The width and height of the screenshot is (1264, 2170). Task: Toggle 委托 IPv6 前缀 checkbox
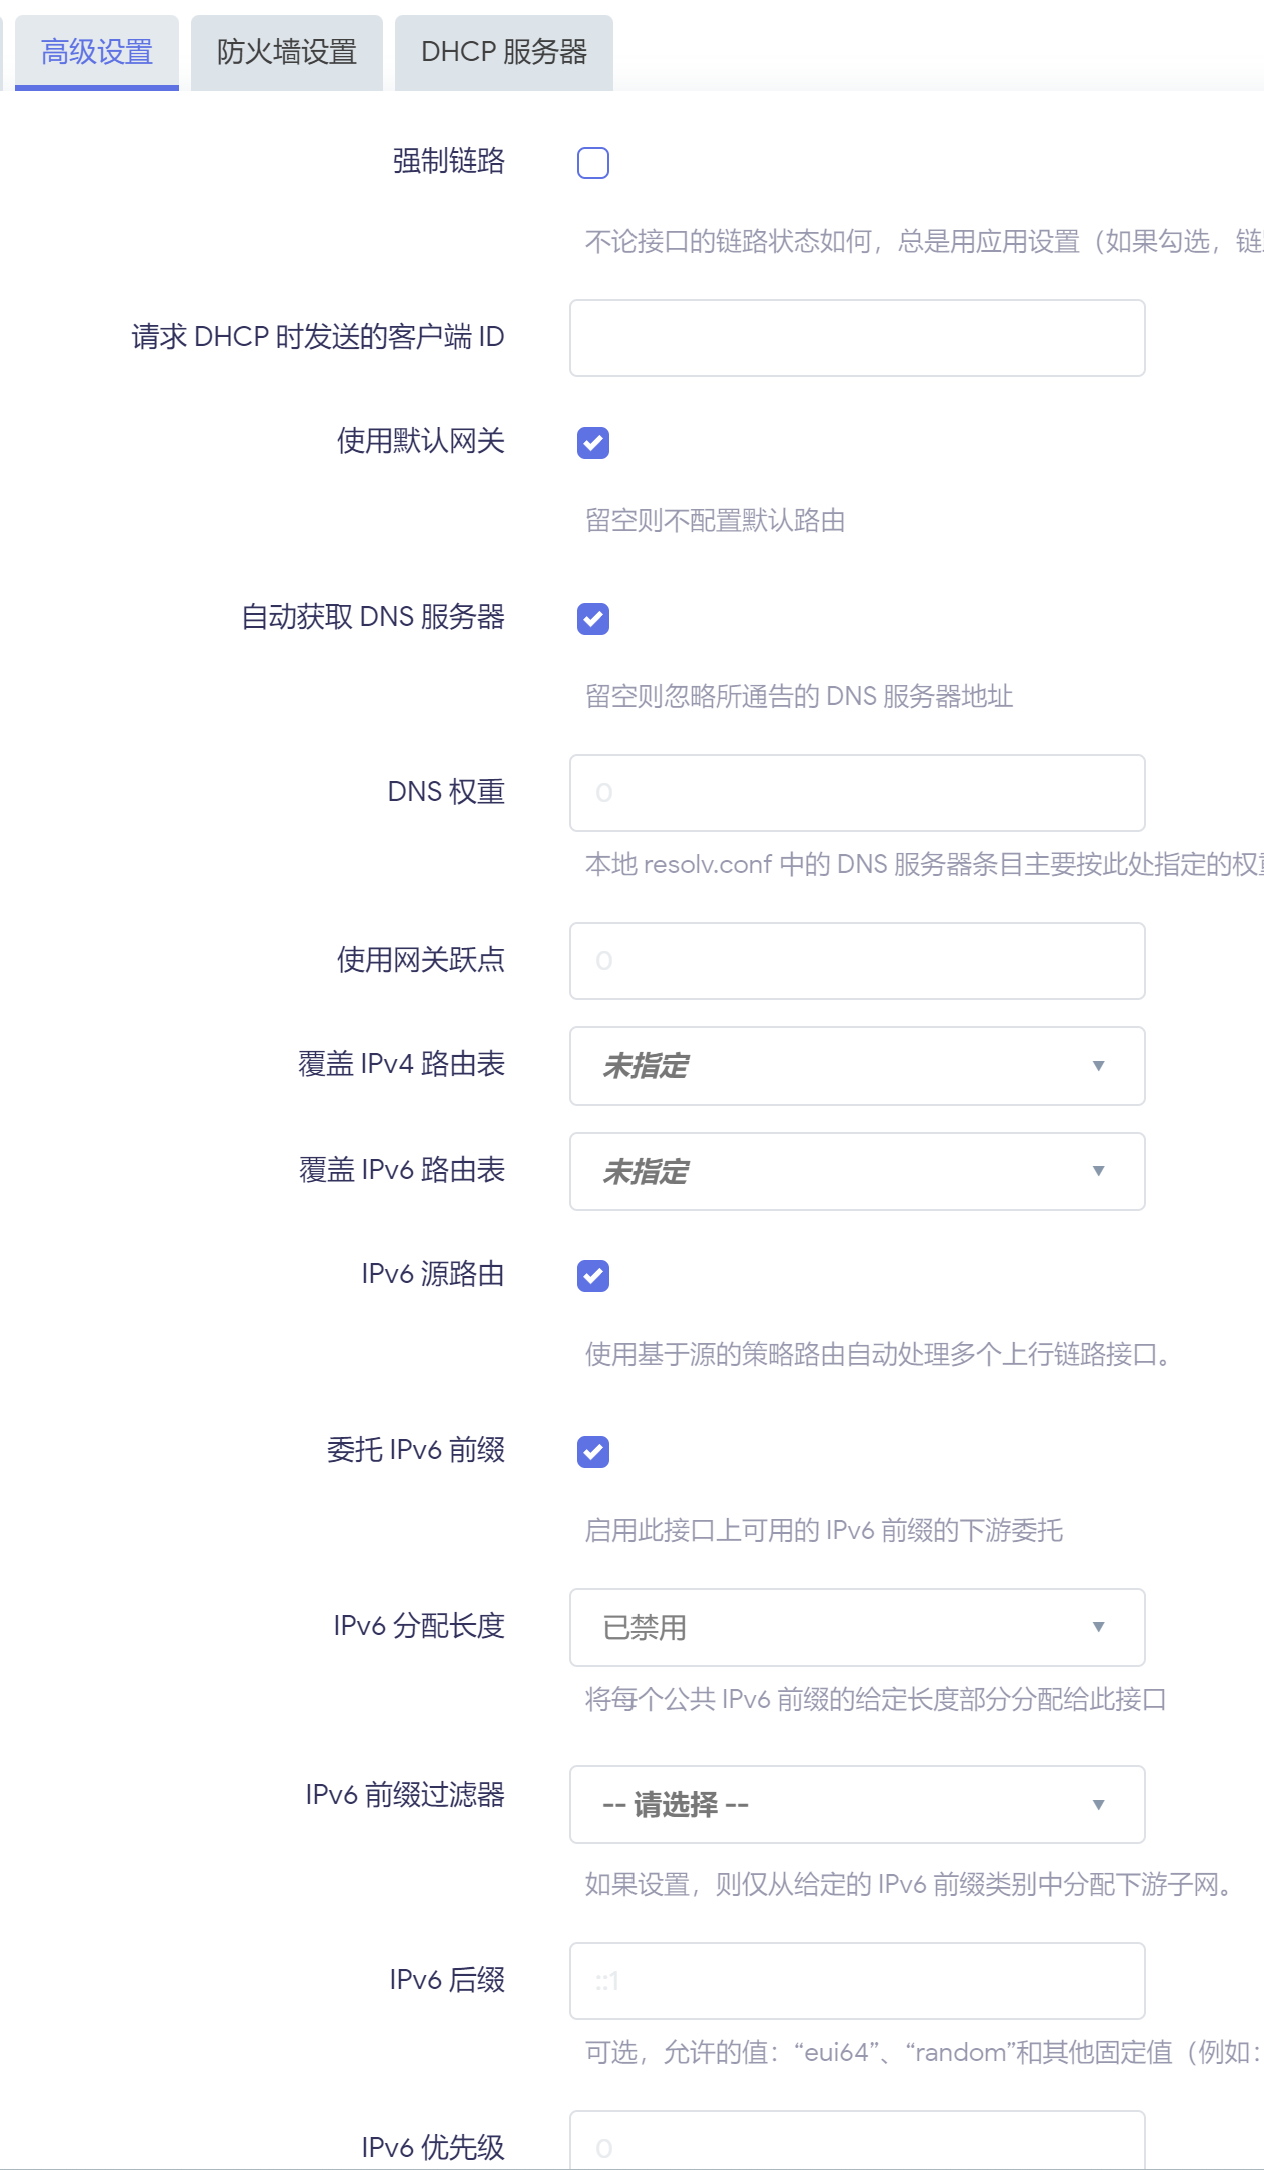593,1451
